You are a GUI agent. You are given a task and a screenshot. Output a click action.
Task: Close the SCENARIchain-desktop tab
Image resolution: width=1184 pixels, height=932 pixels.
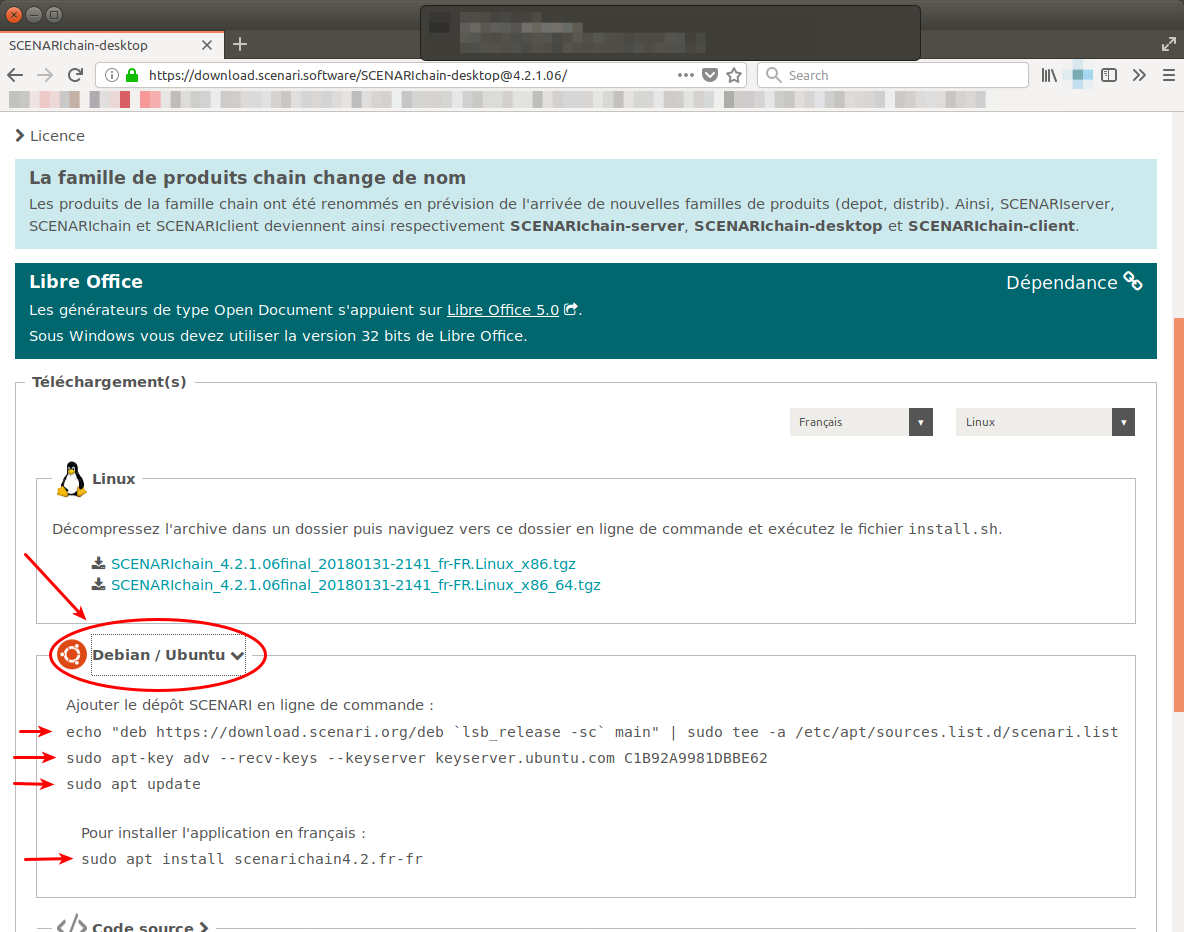coord(207,45)
